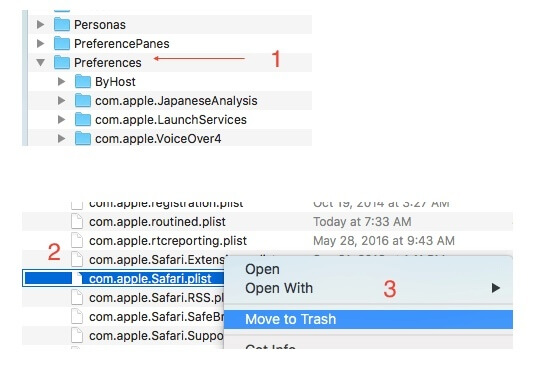Viewport: 536px width, 365px height.
Task: Click the com.apple.rtcreporting.plist file icon
Action: 77,241
